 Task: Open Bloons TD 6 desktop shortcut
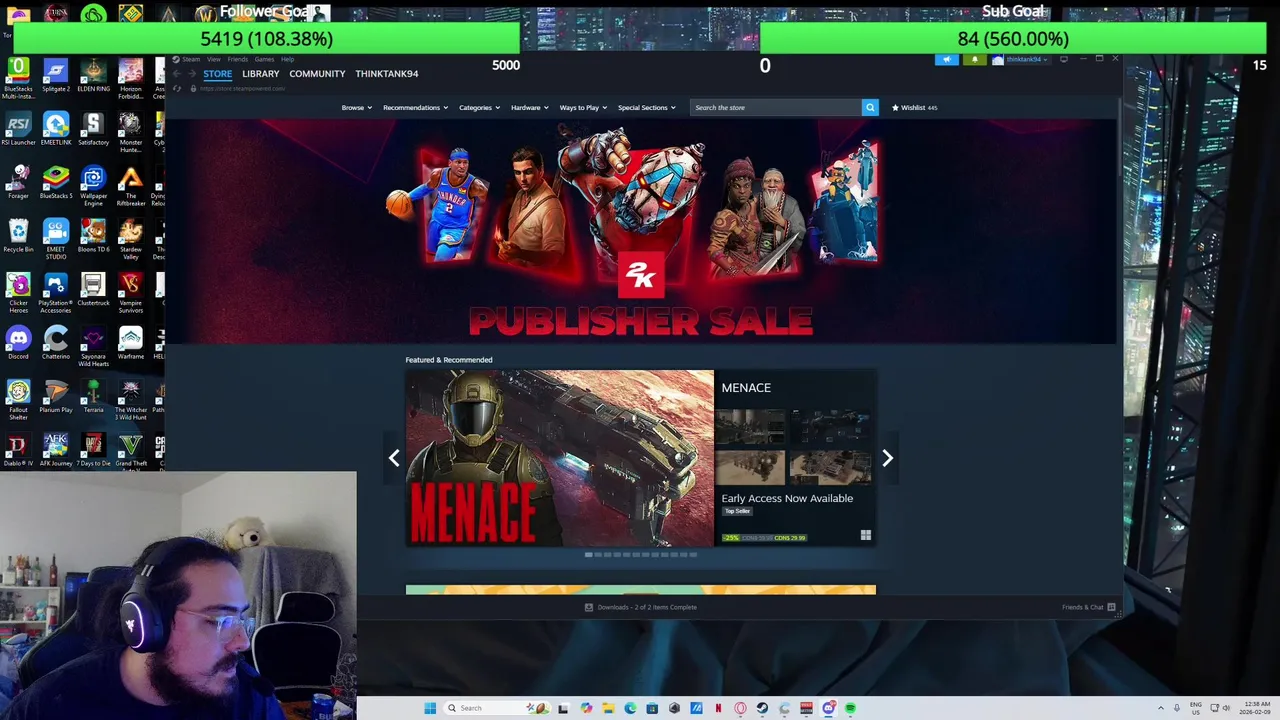[x=93, y=235]
